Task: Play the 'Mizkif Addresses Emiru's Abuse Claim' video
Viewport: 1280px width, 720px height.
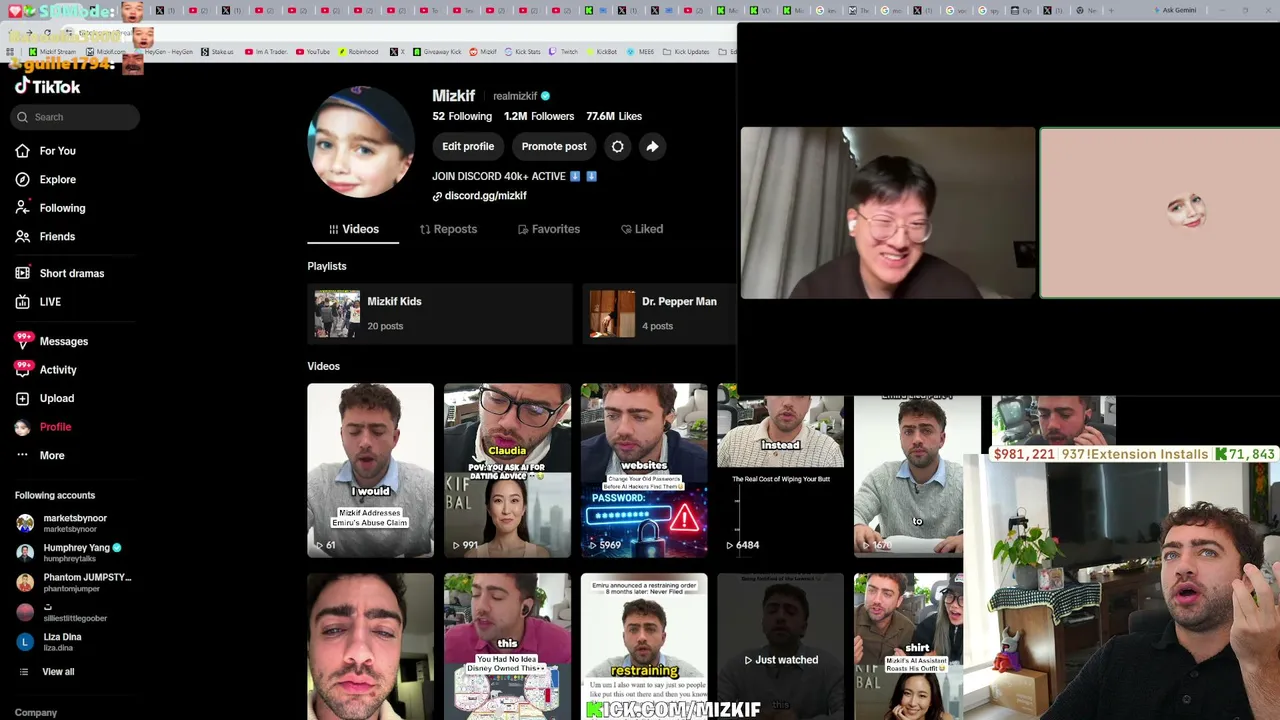Action: 371,470
